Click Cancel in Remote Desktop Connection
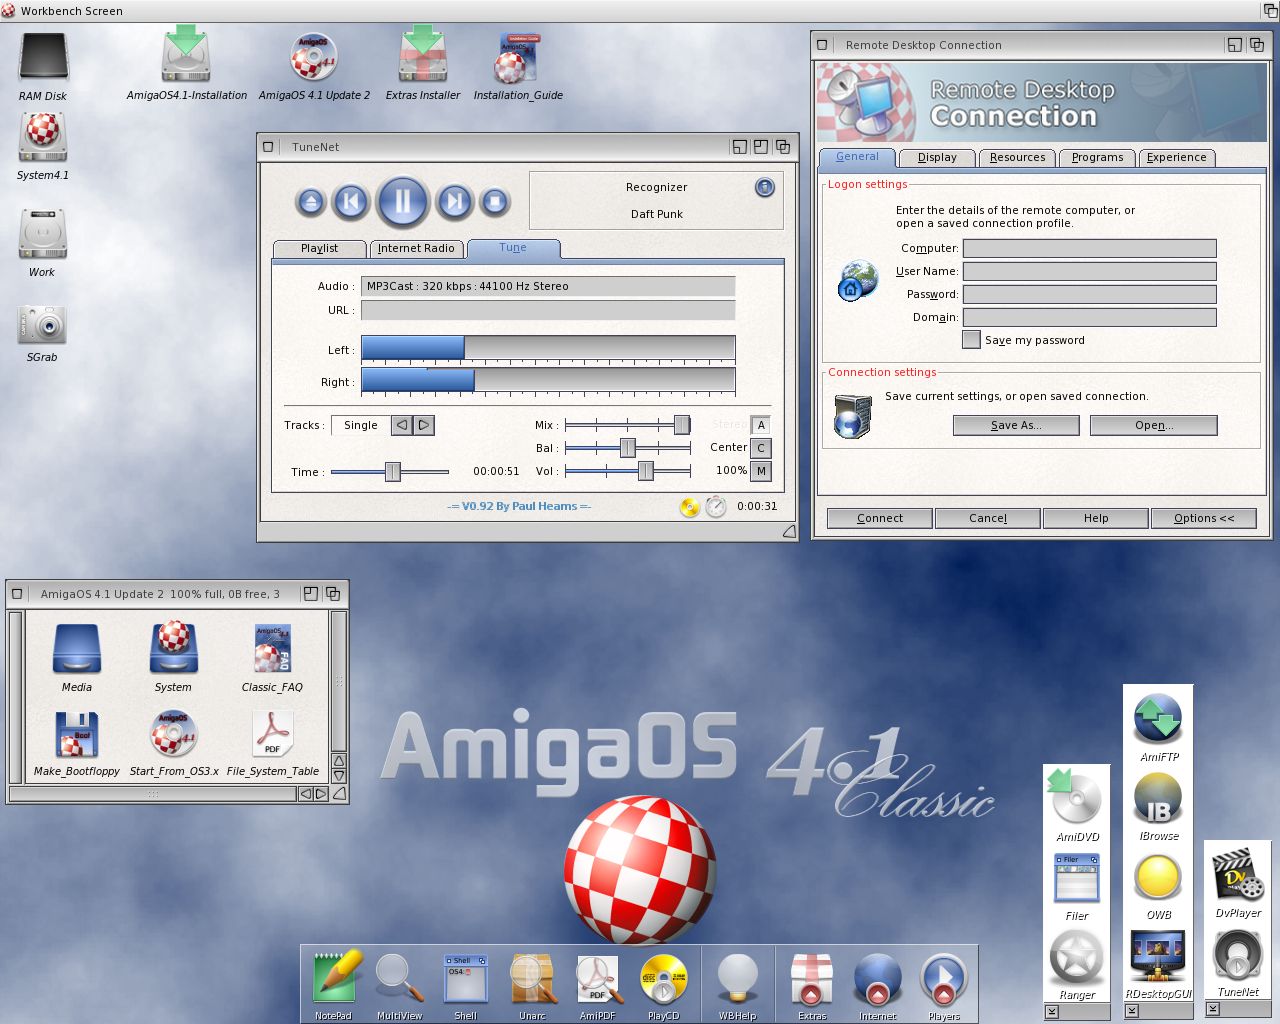Image resolution: width=1280 pixels, height=1024 pixels. click(988, 518)
